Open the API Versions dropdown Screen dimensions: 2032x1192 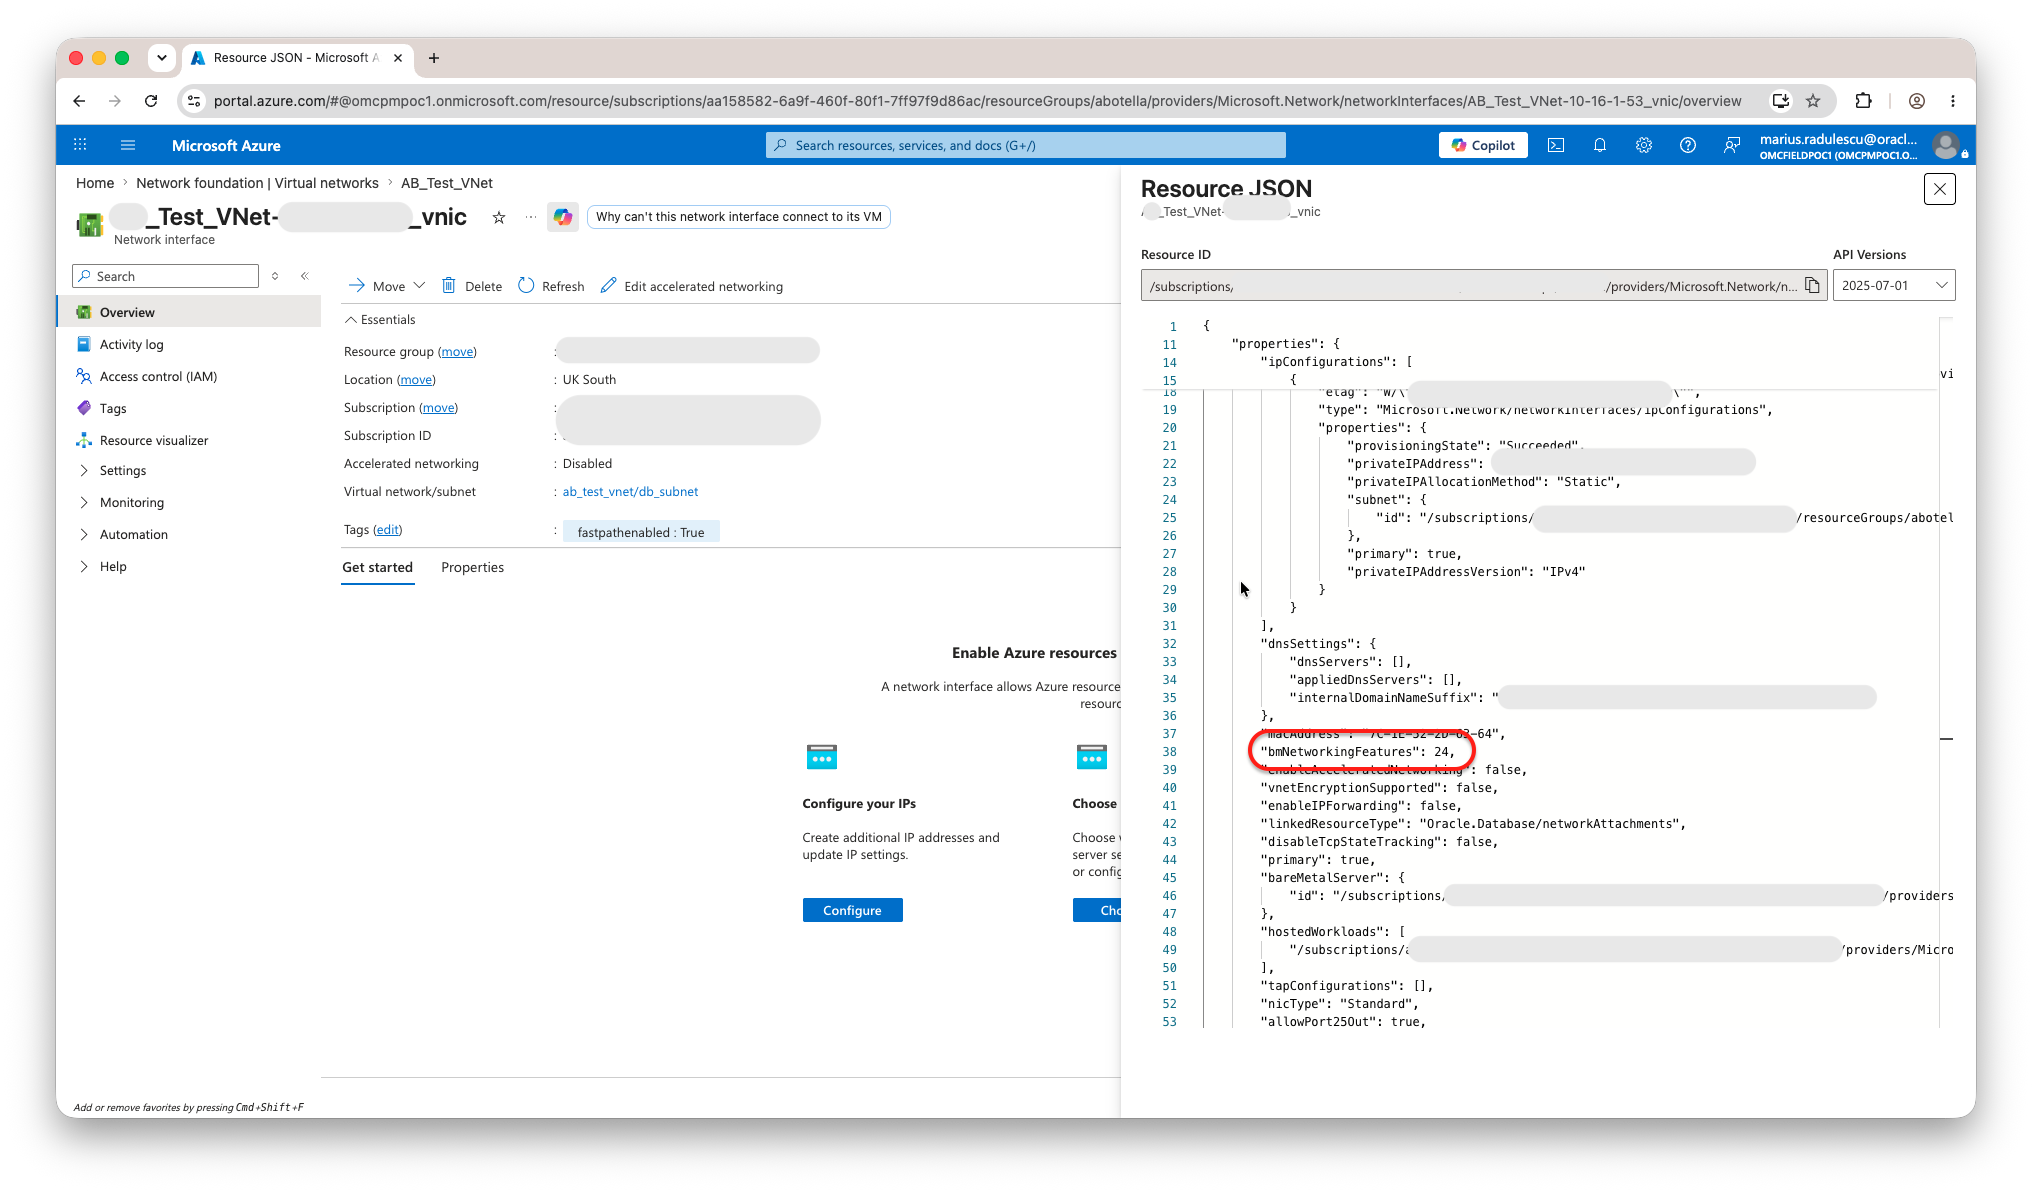tap(1894, 285)
